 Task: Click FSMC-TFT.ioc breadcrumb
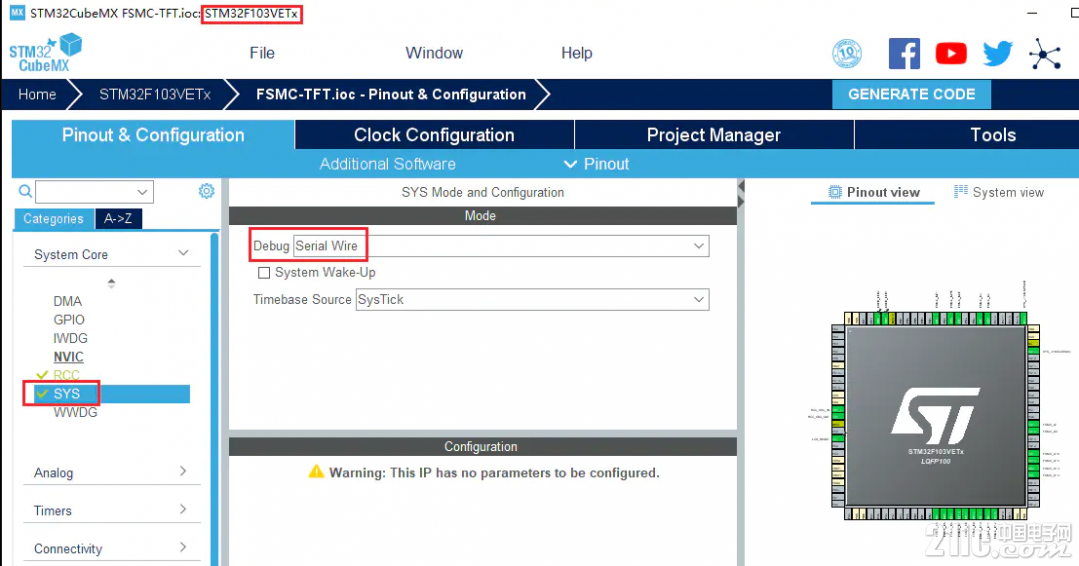(x=391, y=94)
